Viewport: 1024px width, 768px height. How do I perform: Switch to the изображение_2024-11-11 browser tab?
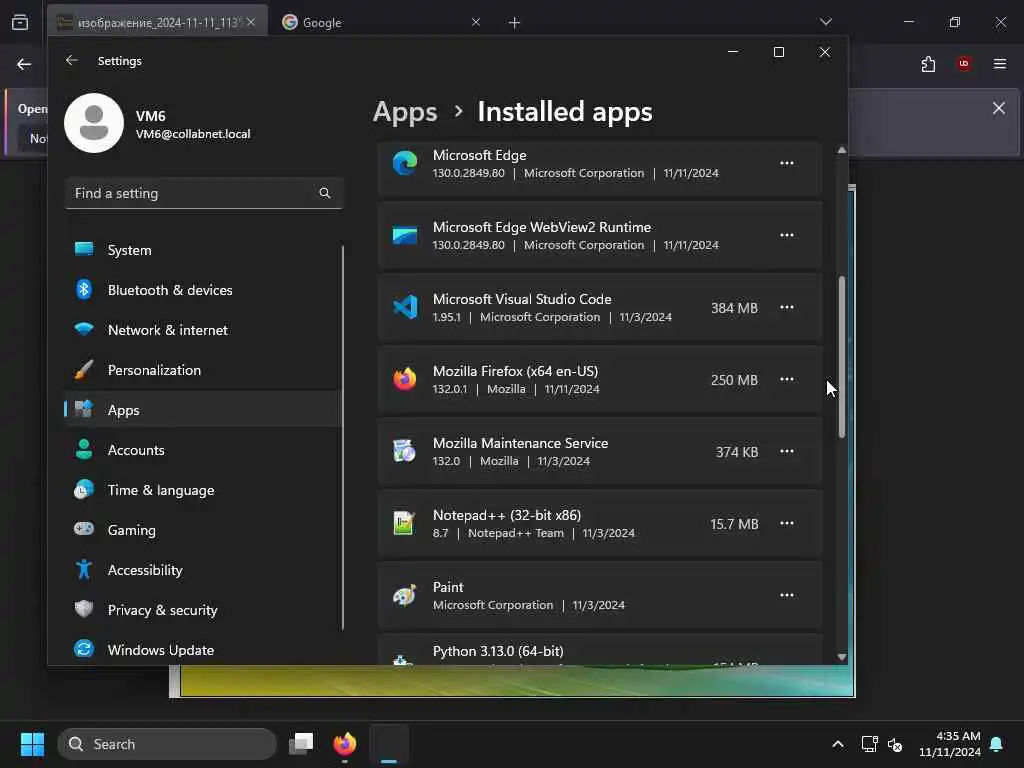[x=157, y=22]
